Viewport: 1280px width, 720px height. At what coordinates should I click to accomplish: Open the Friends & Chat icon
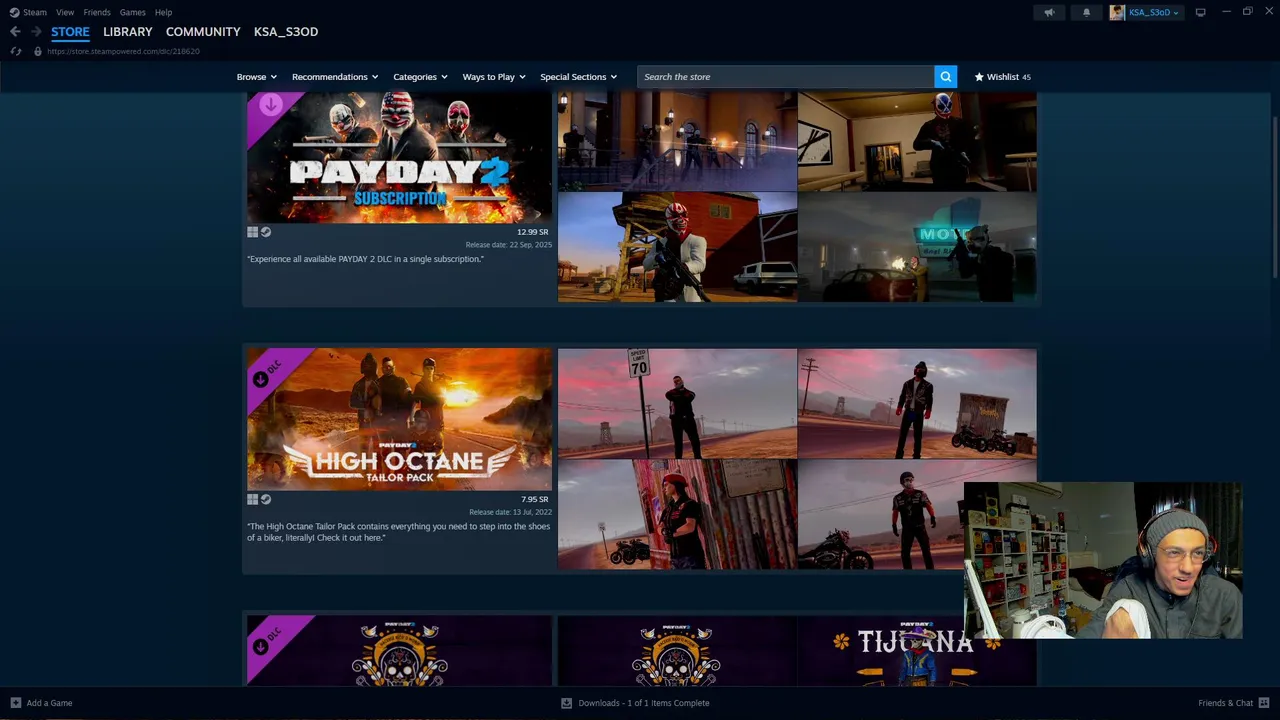pos(1265,703)
